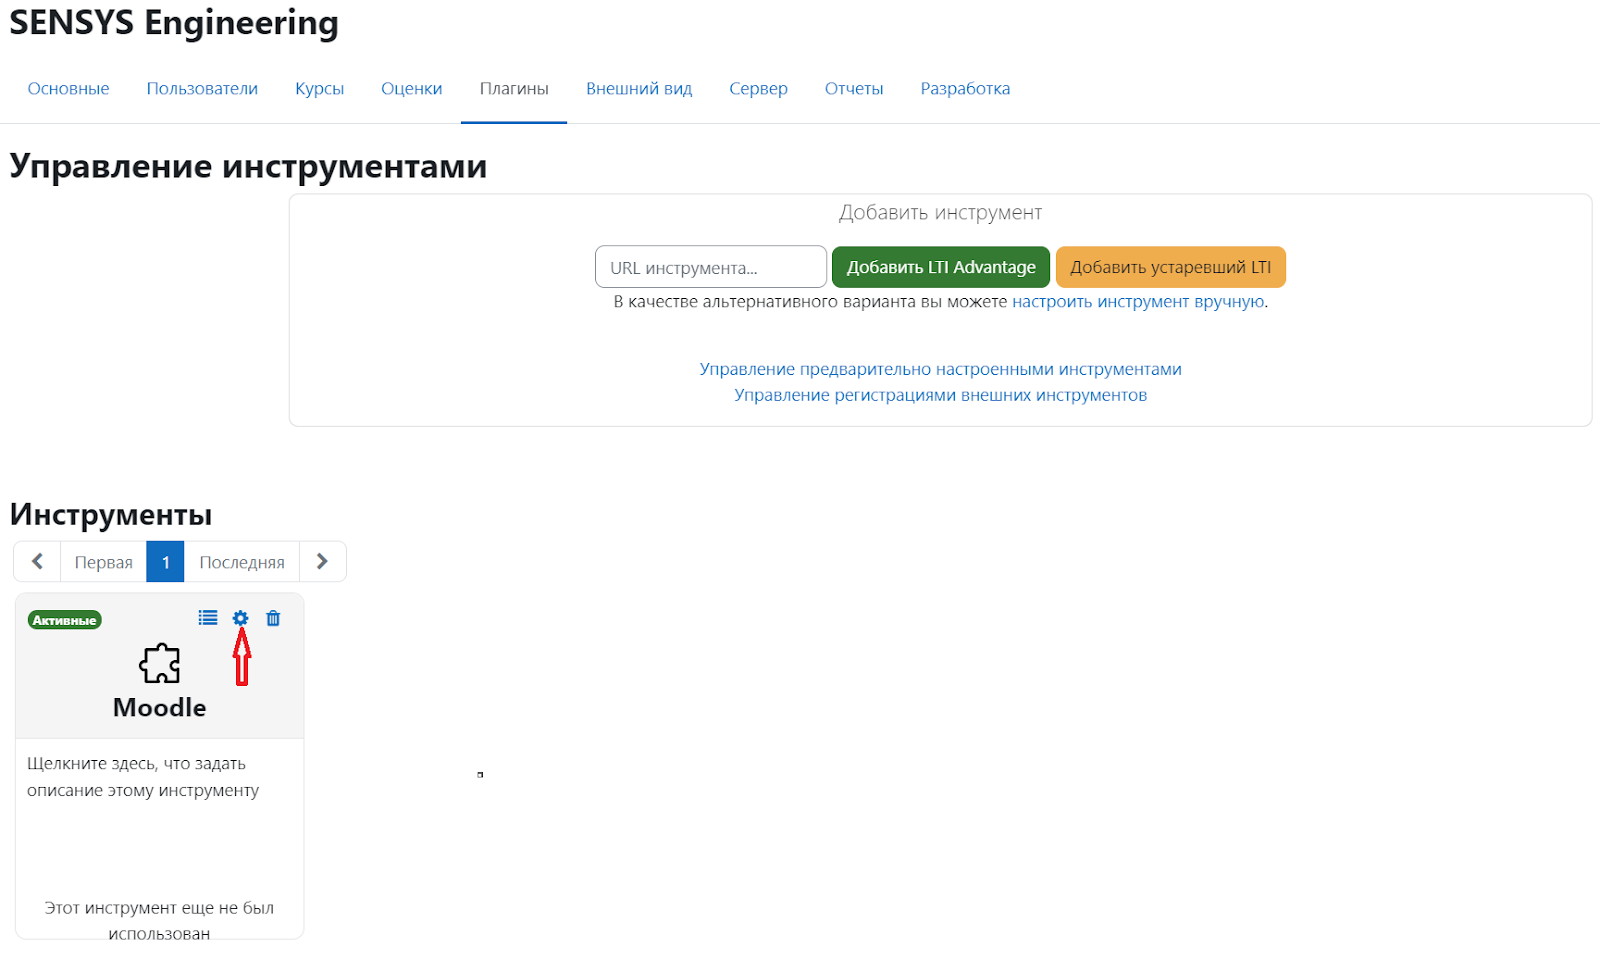The height and width of the screenshot is (972, 1600).
Task: Open the Отчеты tab
Action: coord(854,89)
